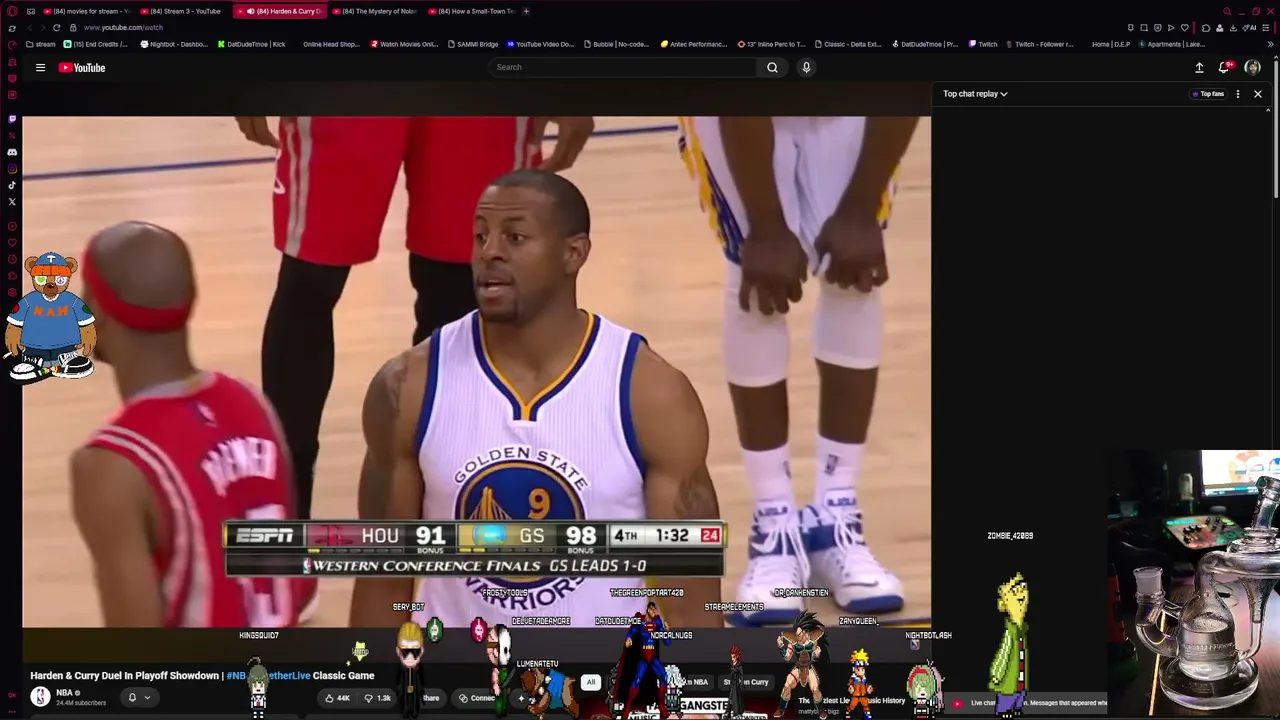The width and height of the screenshot is (1280, 720).
Task: Open TikTok in the Opera sidebar
Action: coord(12,185)
